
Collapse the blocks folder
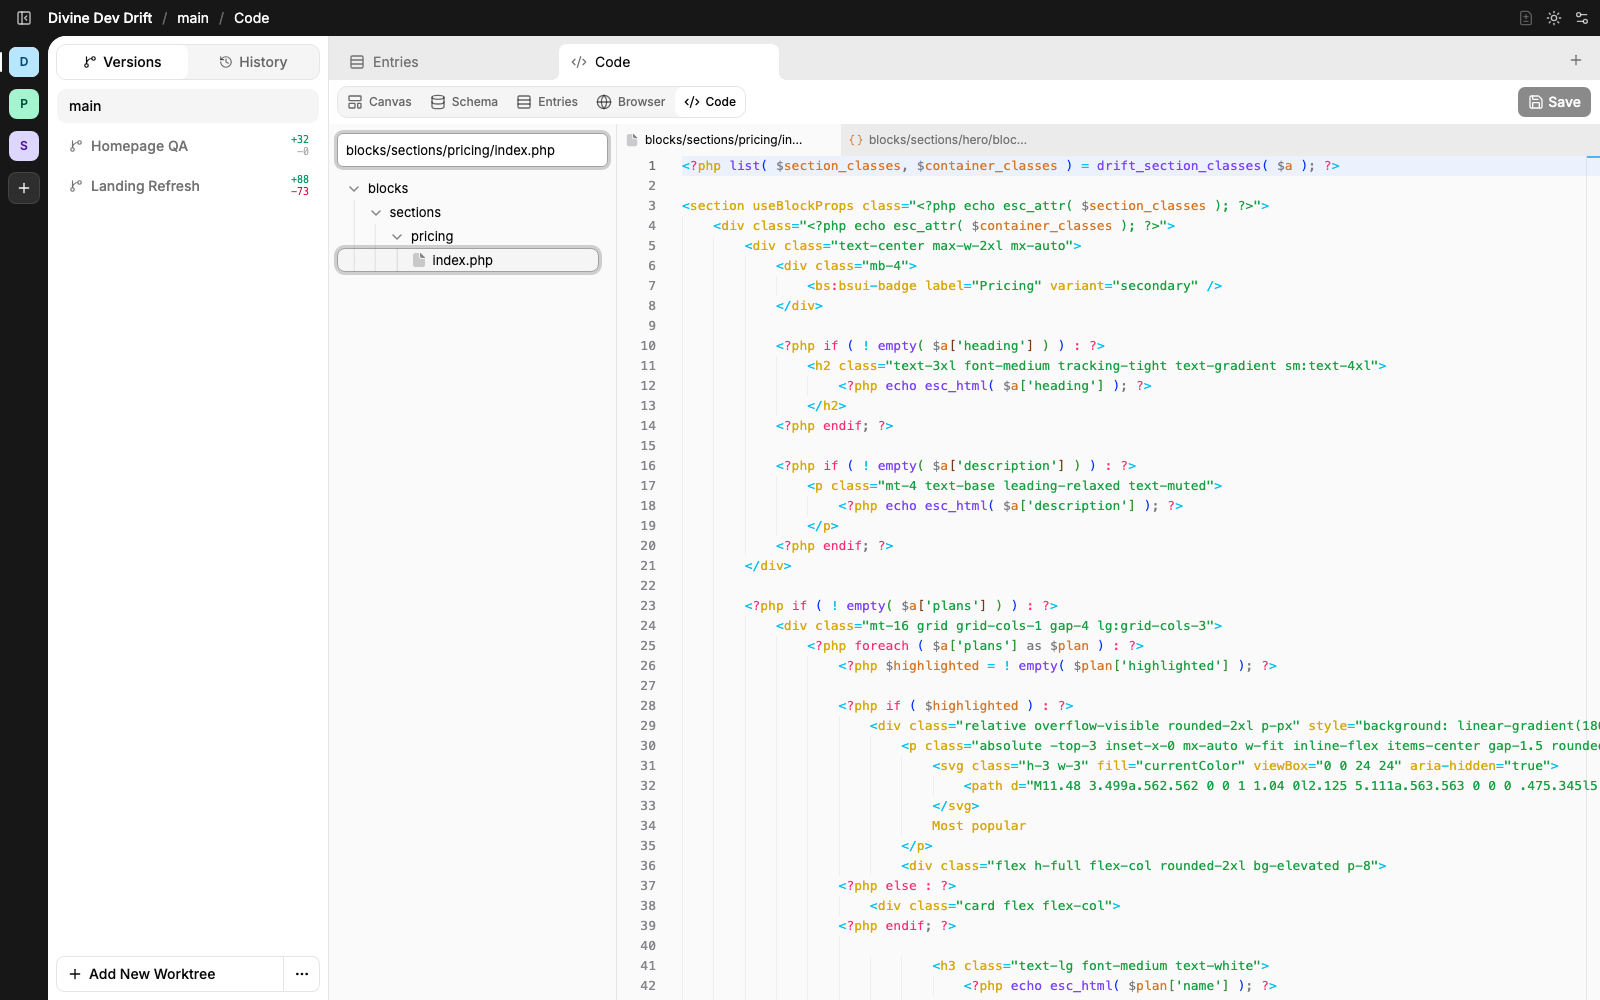tap(354, 188)
